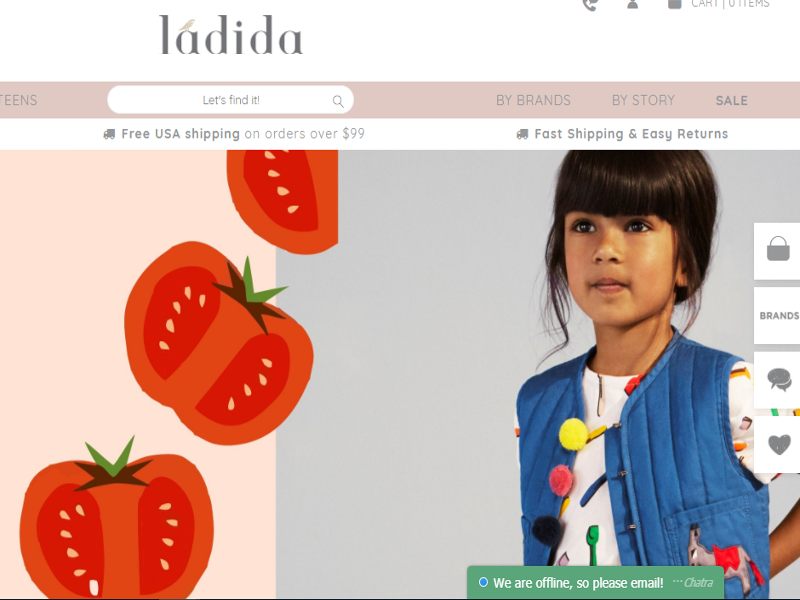Open the BRANDS side tab

pyautogui.click(x=778, y=315)
